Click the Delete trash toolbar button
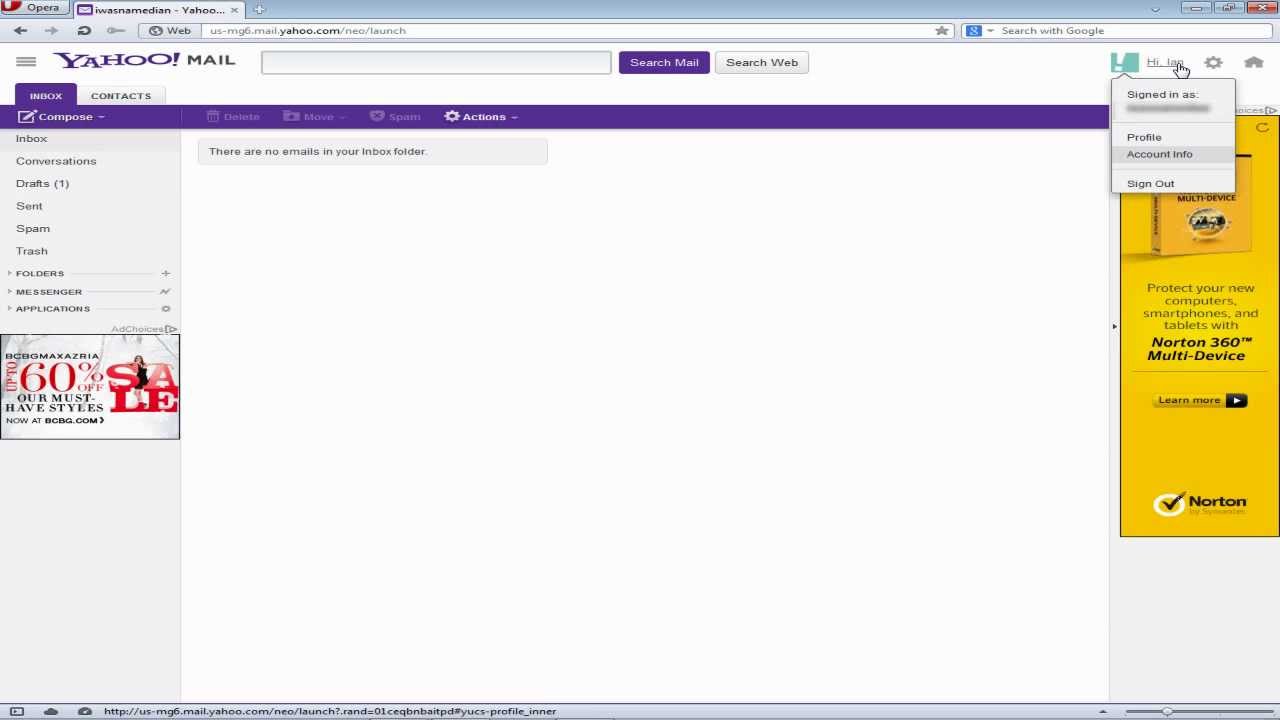This screenshot has height=720, width=1280. [x=233, y=117]
